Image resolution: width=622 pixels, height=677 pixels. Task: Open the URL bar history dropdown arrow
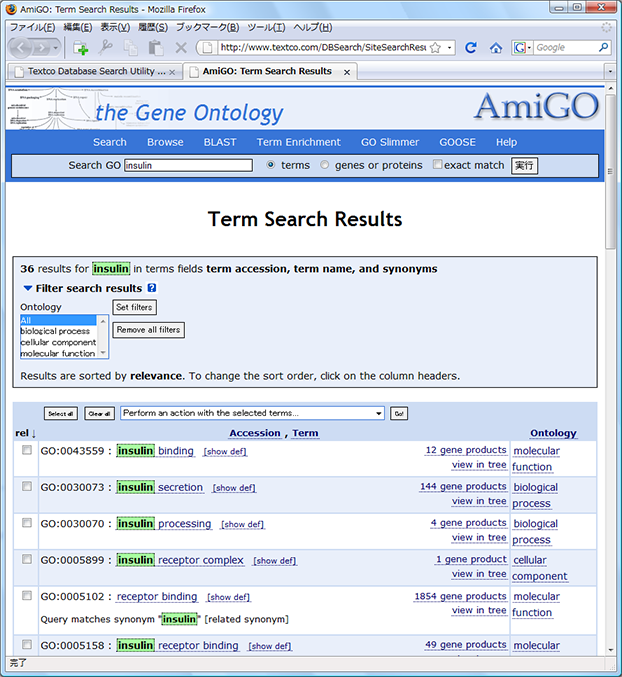449,47
